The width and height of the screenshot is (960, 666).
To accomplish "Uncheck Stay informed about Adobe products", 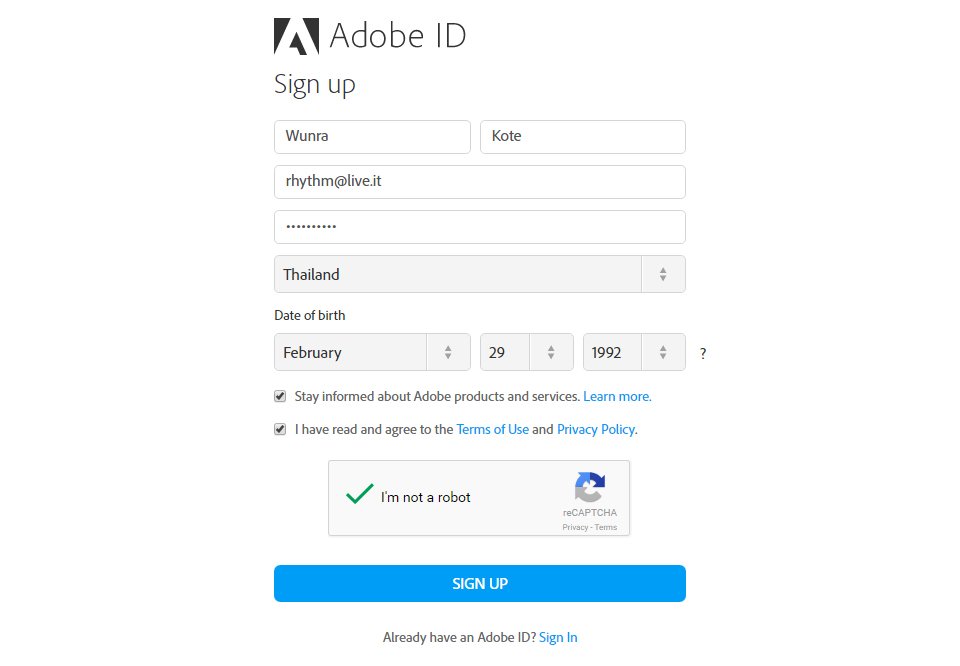I will point(281,396).
